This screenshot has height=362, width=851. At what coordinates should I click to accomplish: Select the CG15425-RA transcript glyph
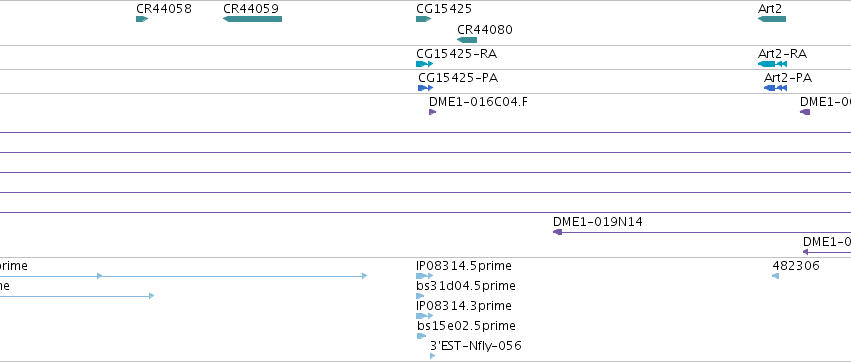pyautogui.click(x=424, y=64)
